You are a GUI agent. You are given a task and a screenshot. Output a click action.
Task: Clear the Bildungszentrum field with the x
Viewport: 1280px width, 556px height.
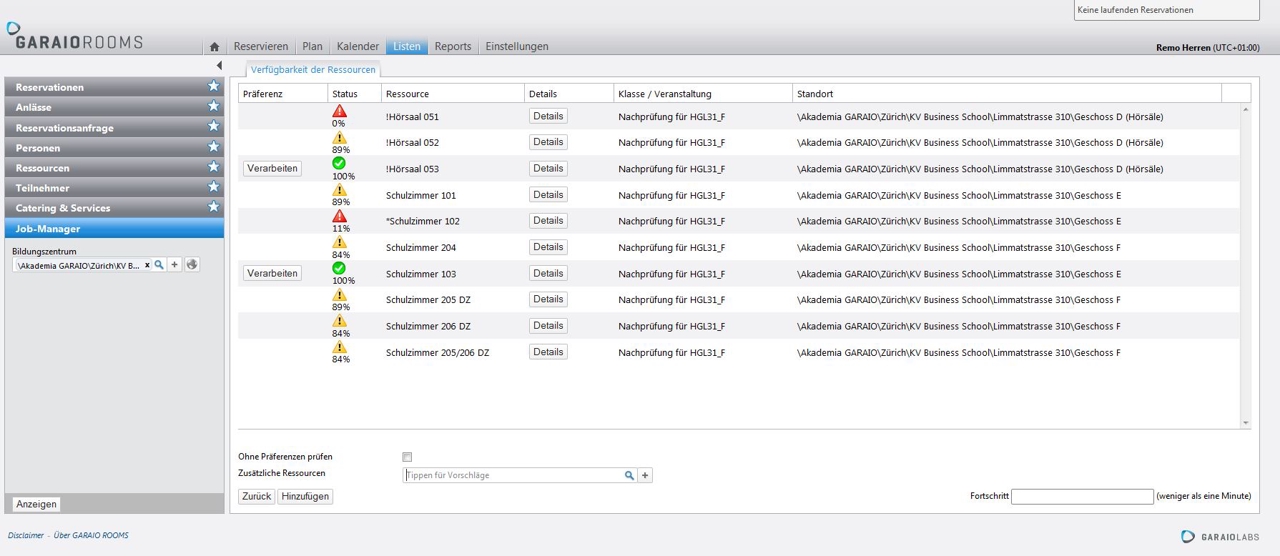point(147,265)
